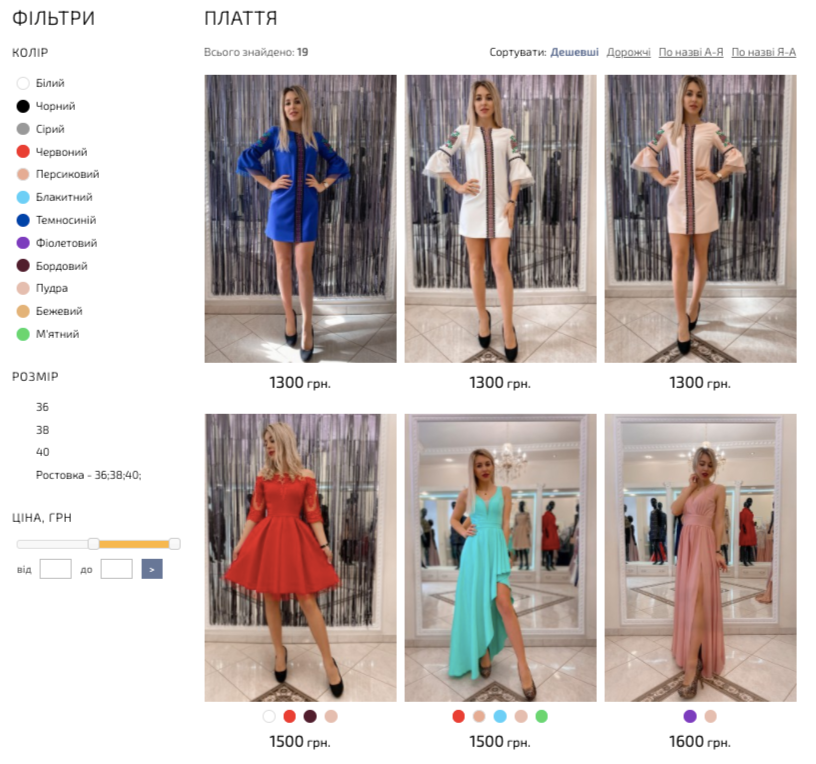Choose the Червоний color filter
Viewport: 816px width, 764px height.
61,152
